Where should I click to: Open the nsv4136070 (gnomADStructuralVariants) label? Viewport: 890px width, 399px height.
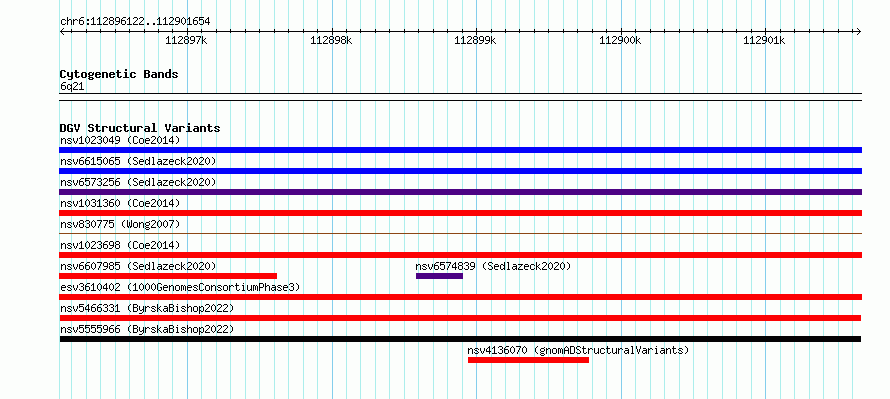pyautogui.click(x=578, y=350)
